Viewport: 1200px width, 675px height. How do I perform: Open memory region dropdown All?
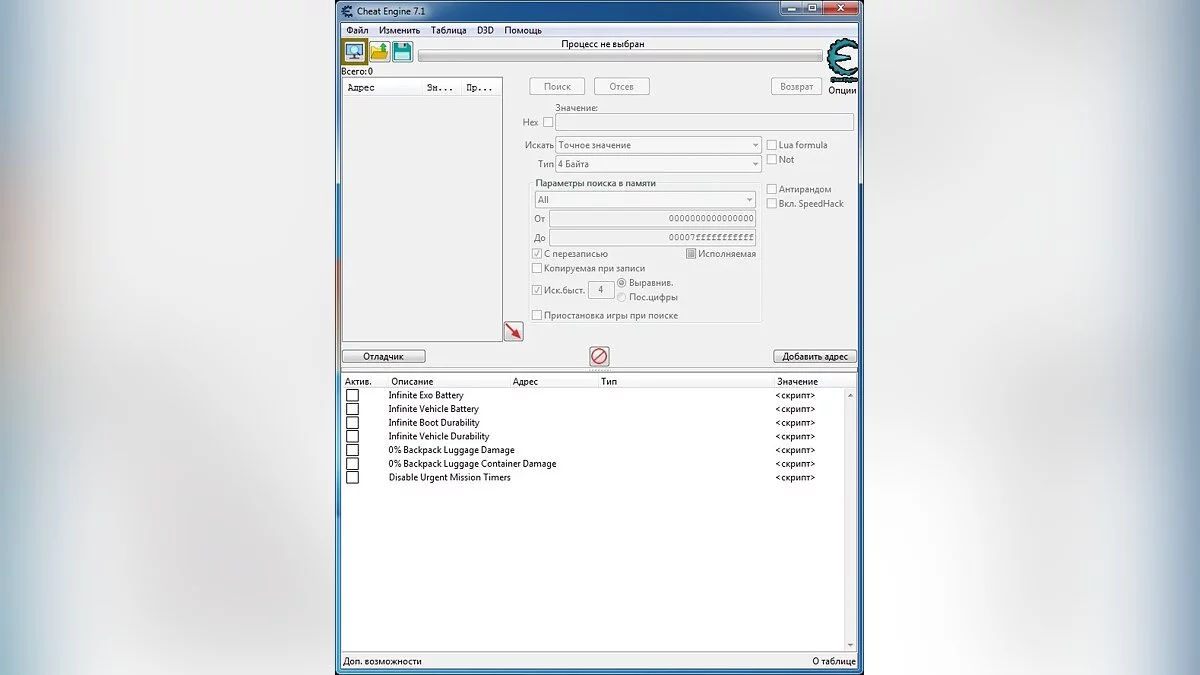point(644,200)
